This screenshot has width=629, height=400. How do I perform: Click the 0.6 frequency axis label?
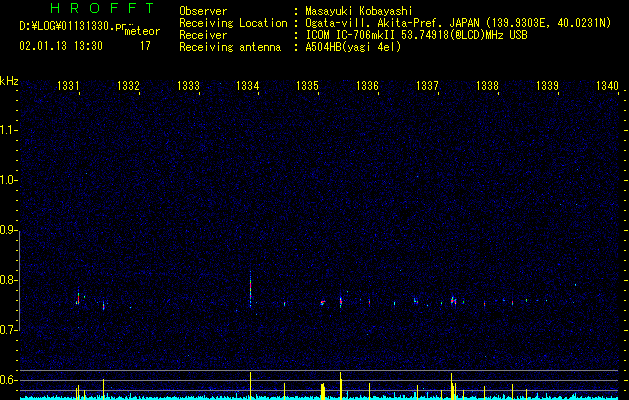click(8, 380)
